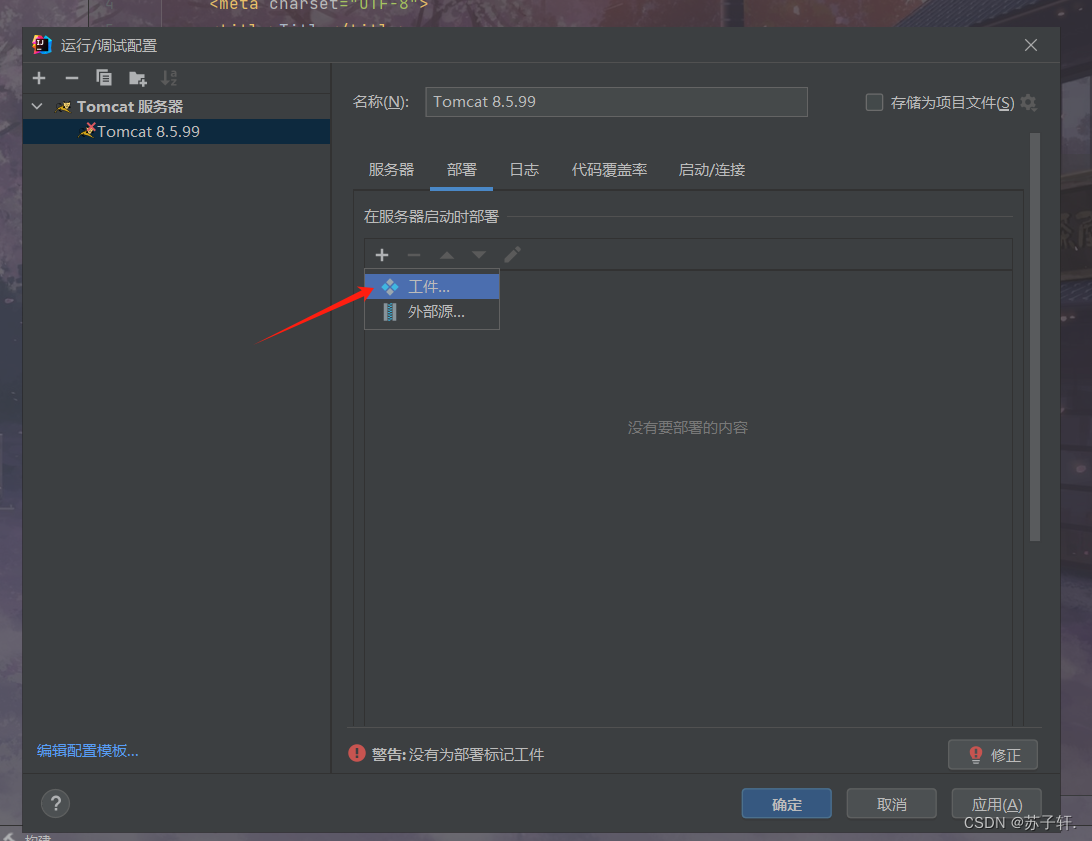Open the 日志 tab
Image resolution: width=1092 pixels, height=841 pixels.
(524, 170)
